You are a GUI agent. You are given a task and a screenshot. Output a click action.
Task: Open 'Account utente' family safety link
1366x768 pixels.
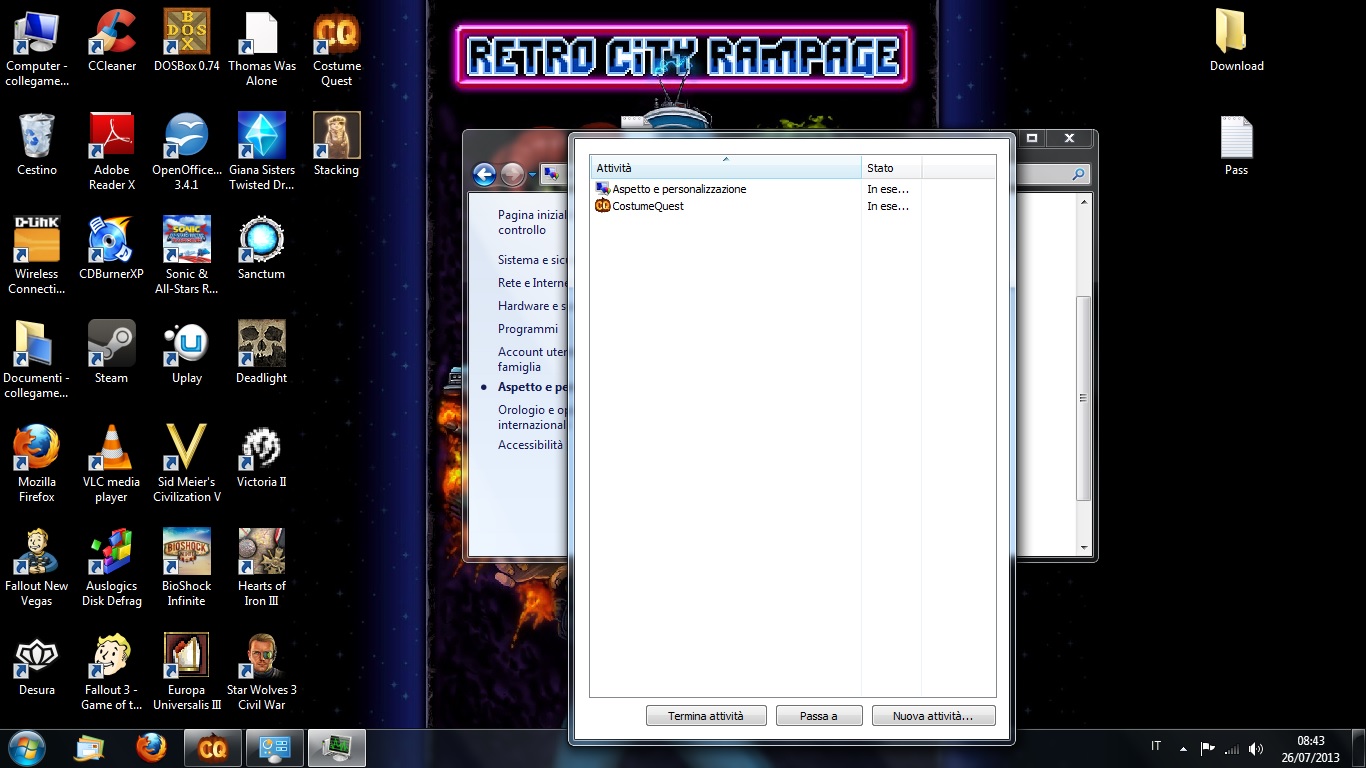click(x=533, y=359)
